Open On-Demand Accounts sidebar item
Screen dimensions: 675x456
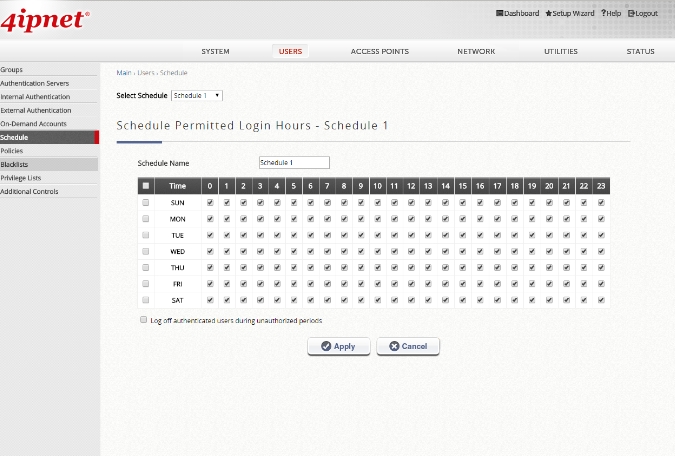pyautogui.click(x=33, y=123)
